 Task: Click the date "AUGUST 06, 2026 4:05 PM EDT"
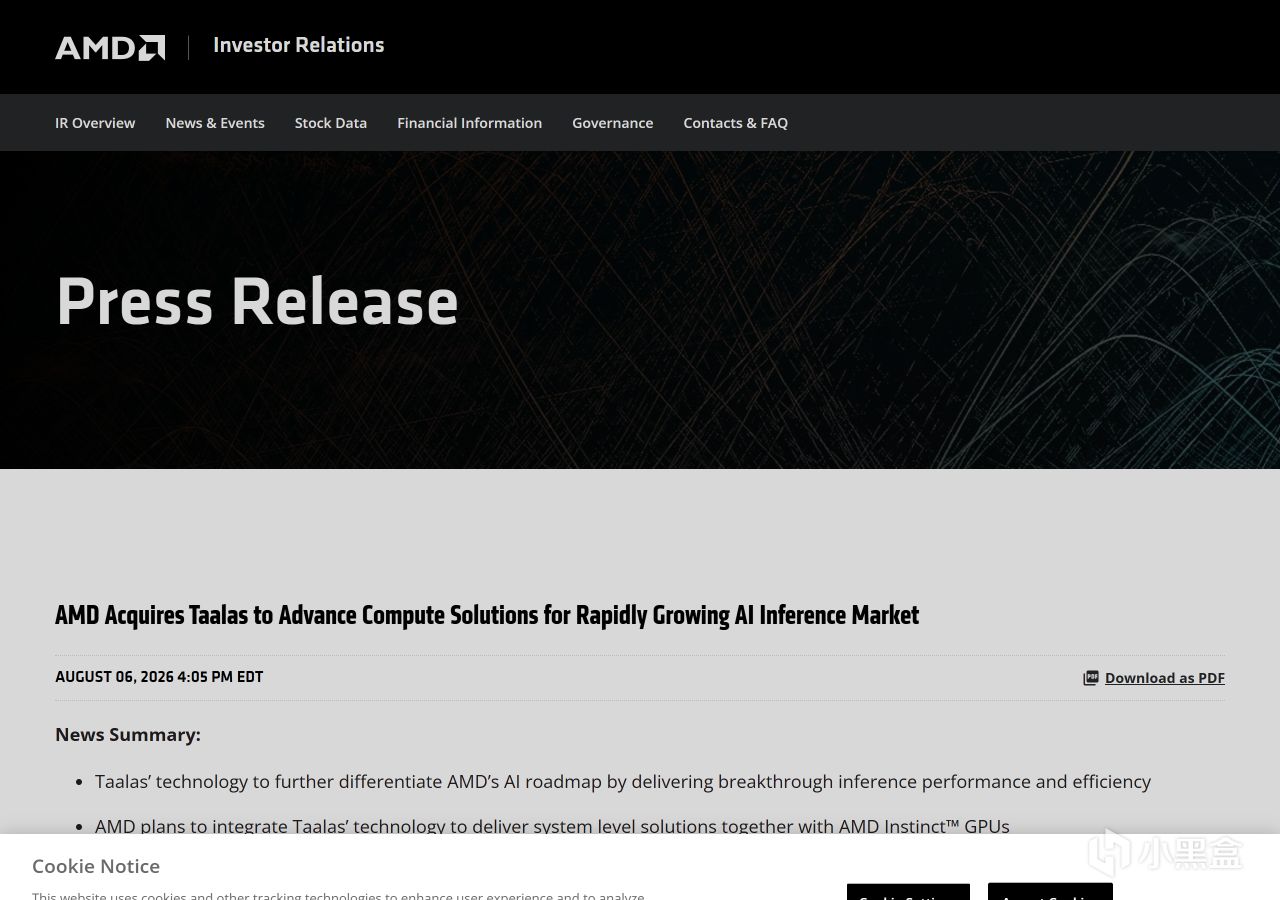pyautogui.click(x=159, y=677)
